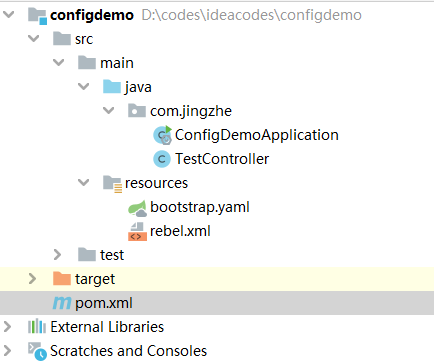Collapse the configdemo project root
Image resolution: width=434 pixels, height=363 pixels.
click(x=9, y=15)
